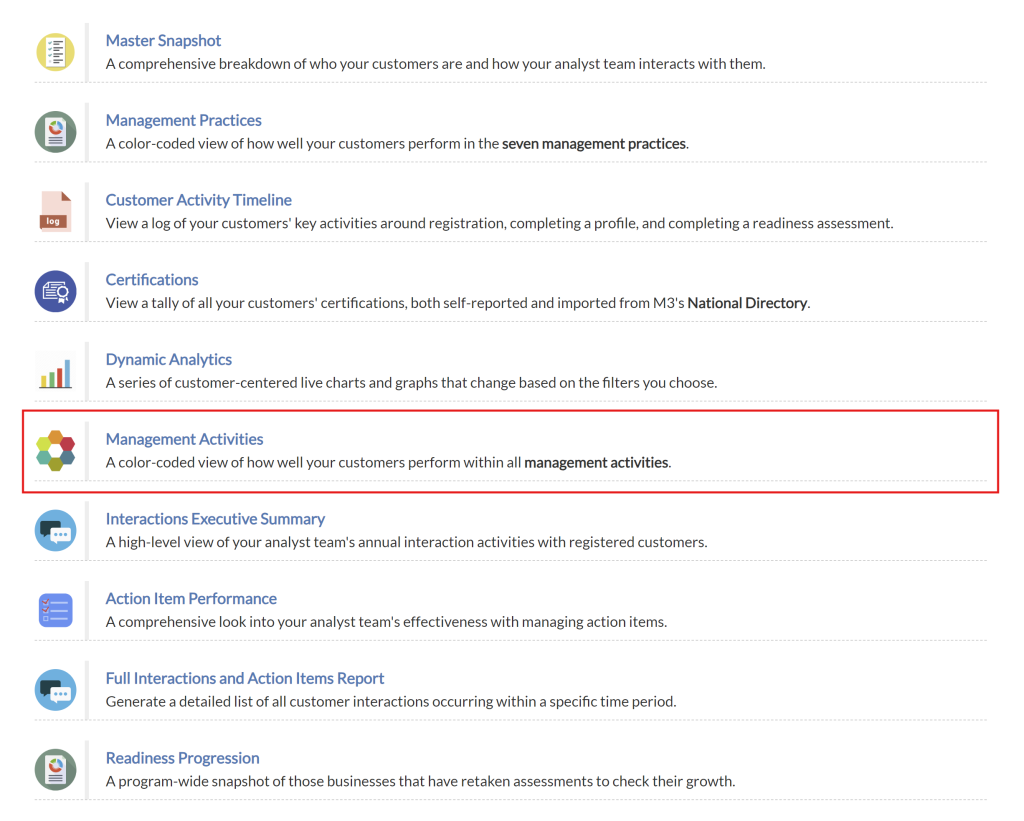Open the Interactions Executive Summary title link
1024x821 pixels.
[215, 519]
